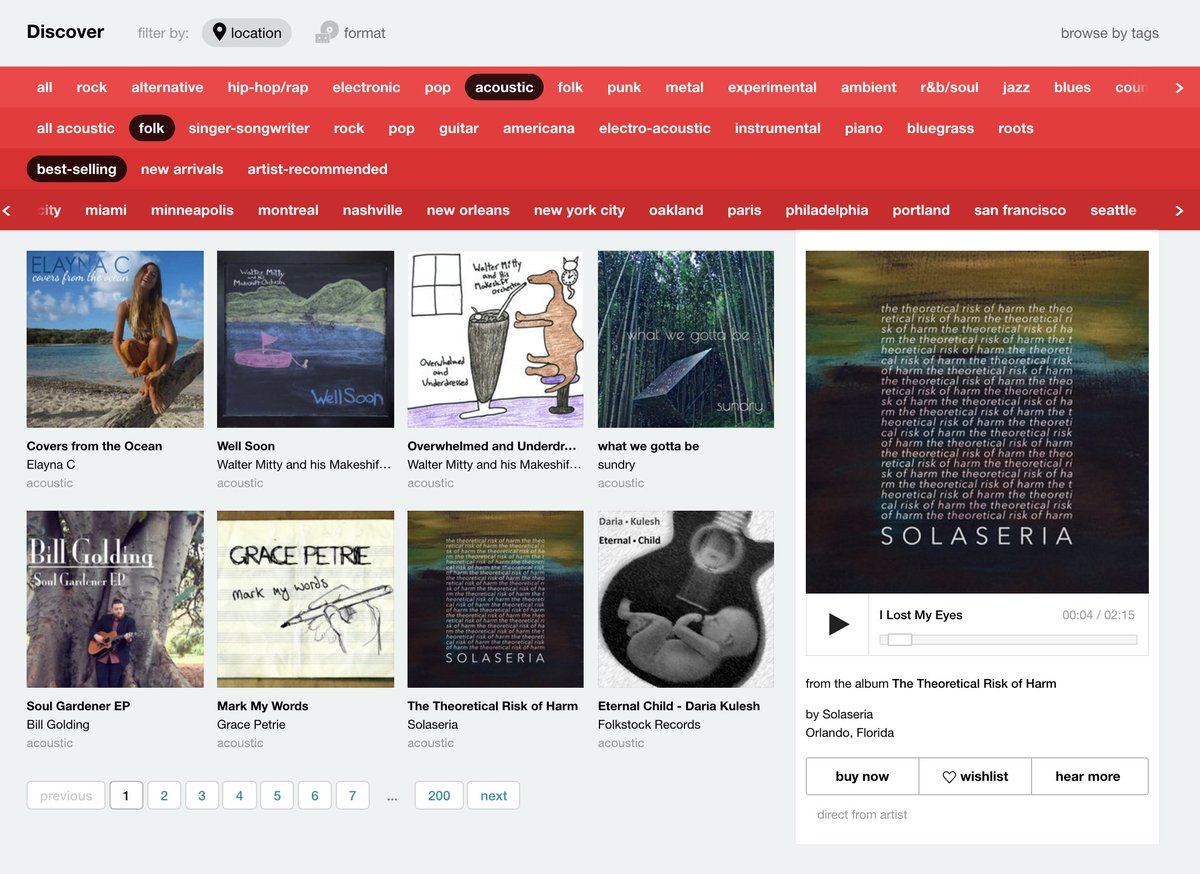1200x874 pixels.
Task: Click the heart wishlist button
Action: [x=975, y=776]
